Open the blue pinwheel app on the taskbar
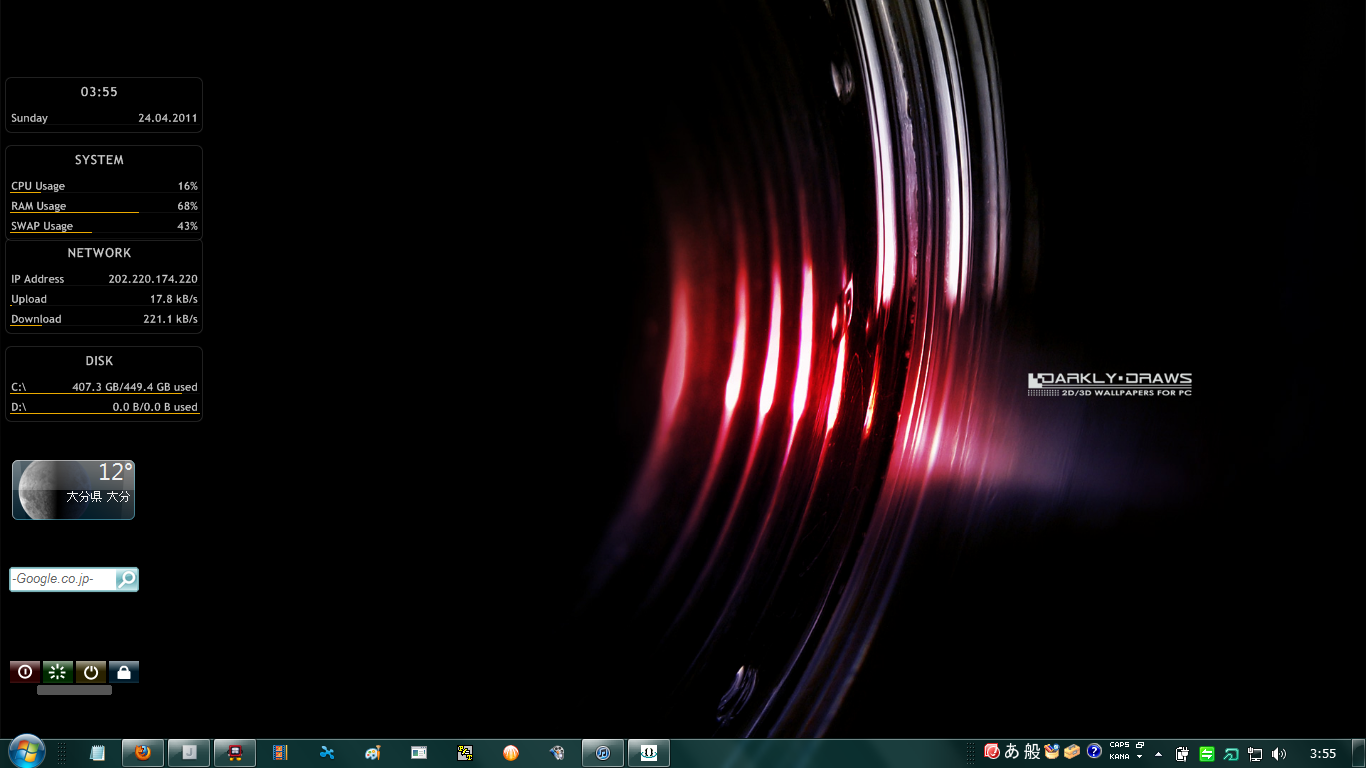This screenshot has height=768, width=1366. (327, 753)
